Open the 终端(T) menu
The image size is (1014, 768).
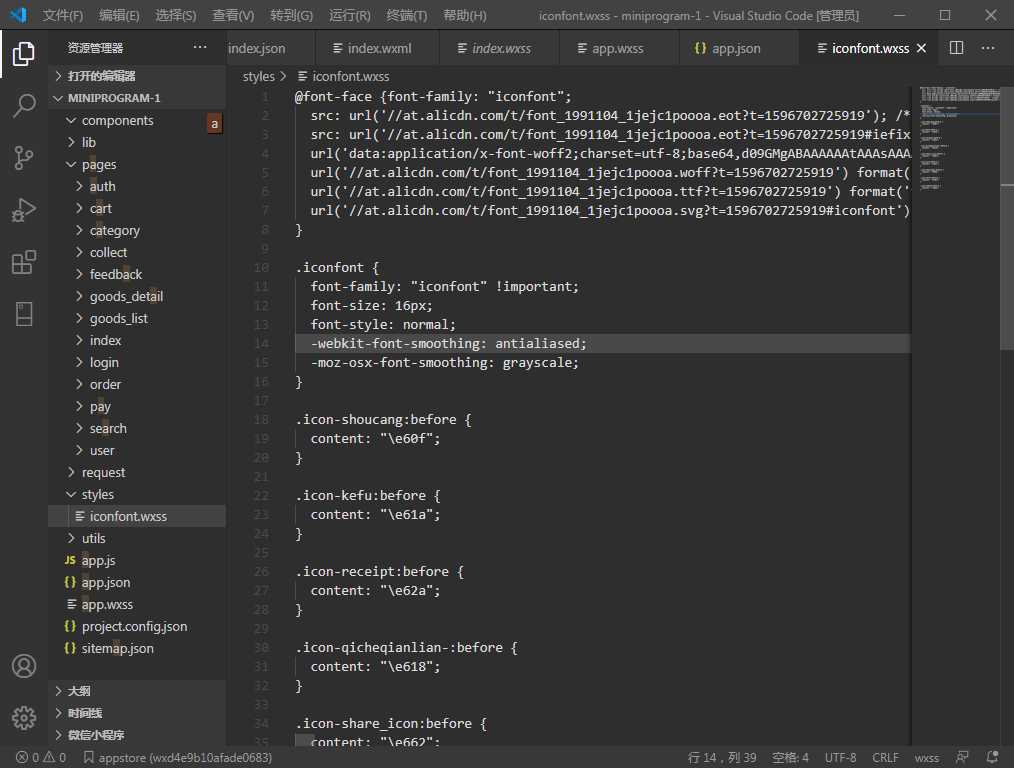coord(407,15)
